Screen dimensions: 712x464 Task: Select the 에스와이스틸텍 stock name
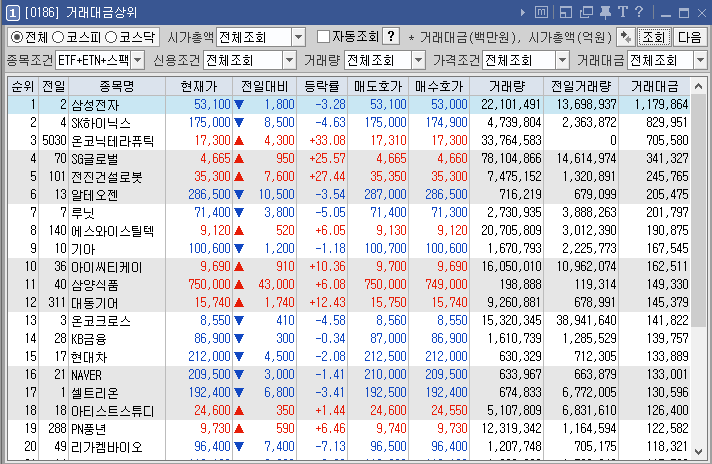[112, 231]
